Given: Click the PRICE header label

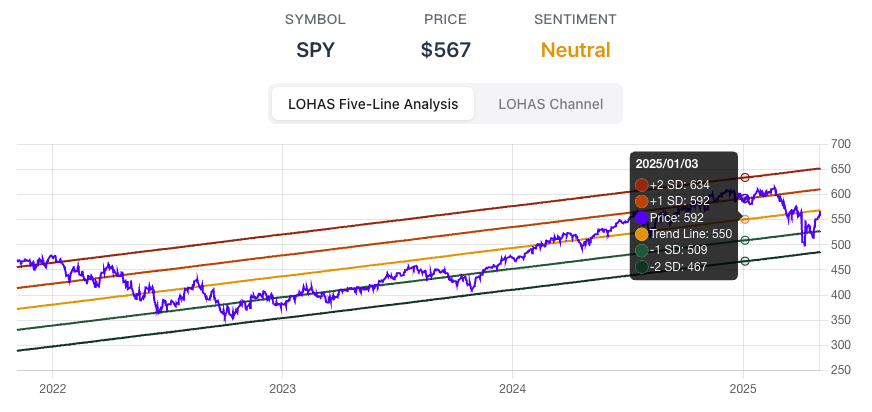Looking at the screenshot, I should coord(445,19).
